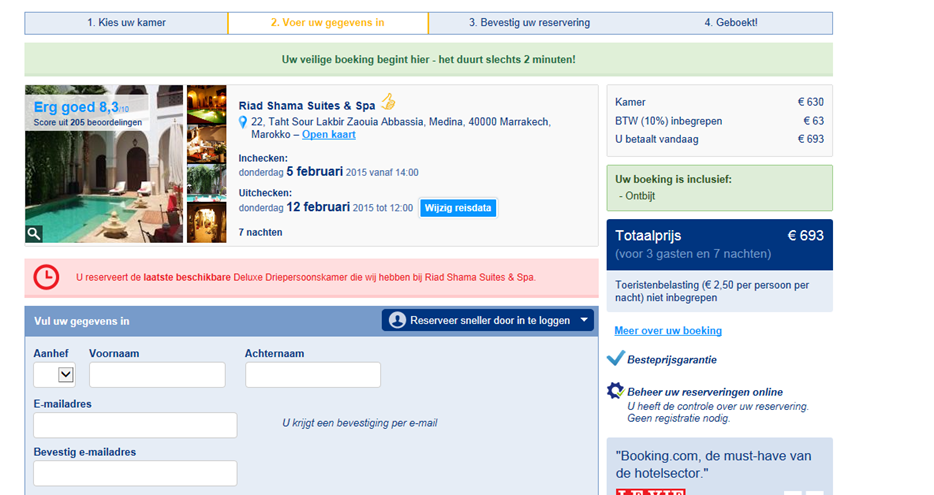Click the thumbs-up icon beside hotel name
Viewport: 934px width, 495px height.
[x=388, y=102]
